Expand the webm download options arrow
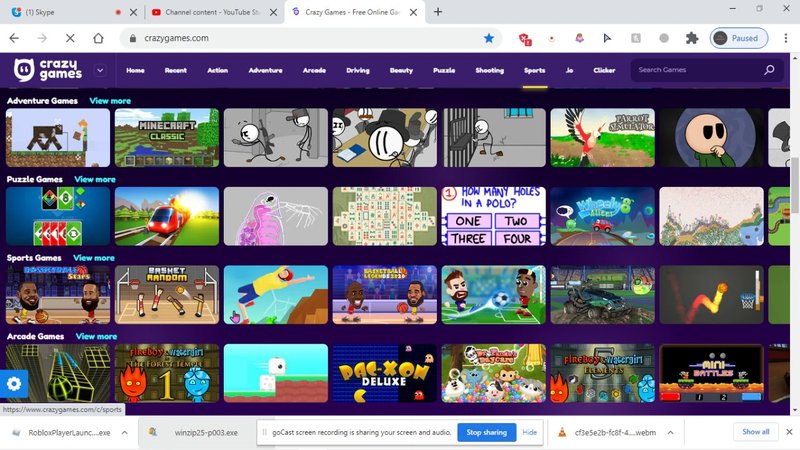Image resolution: width=800 pixels, height=450 pixels. [670, 433]
